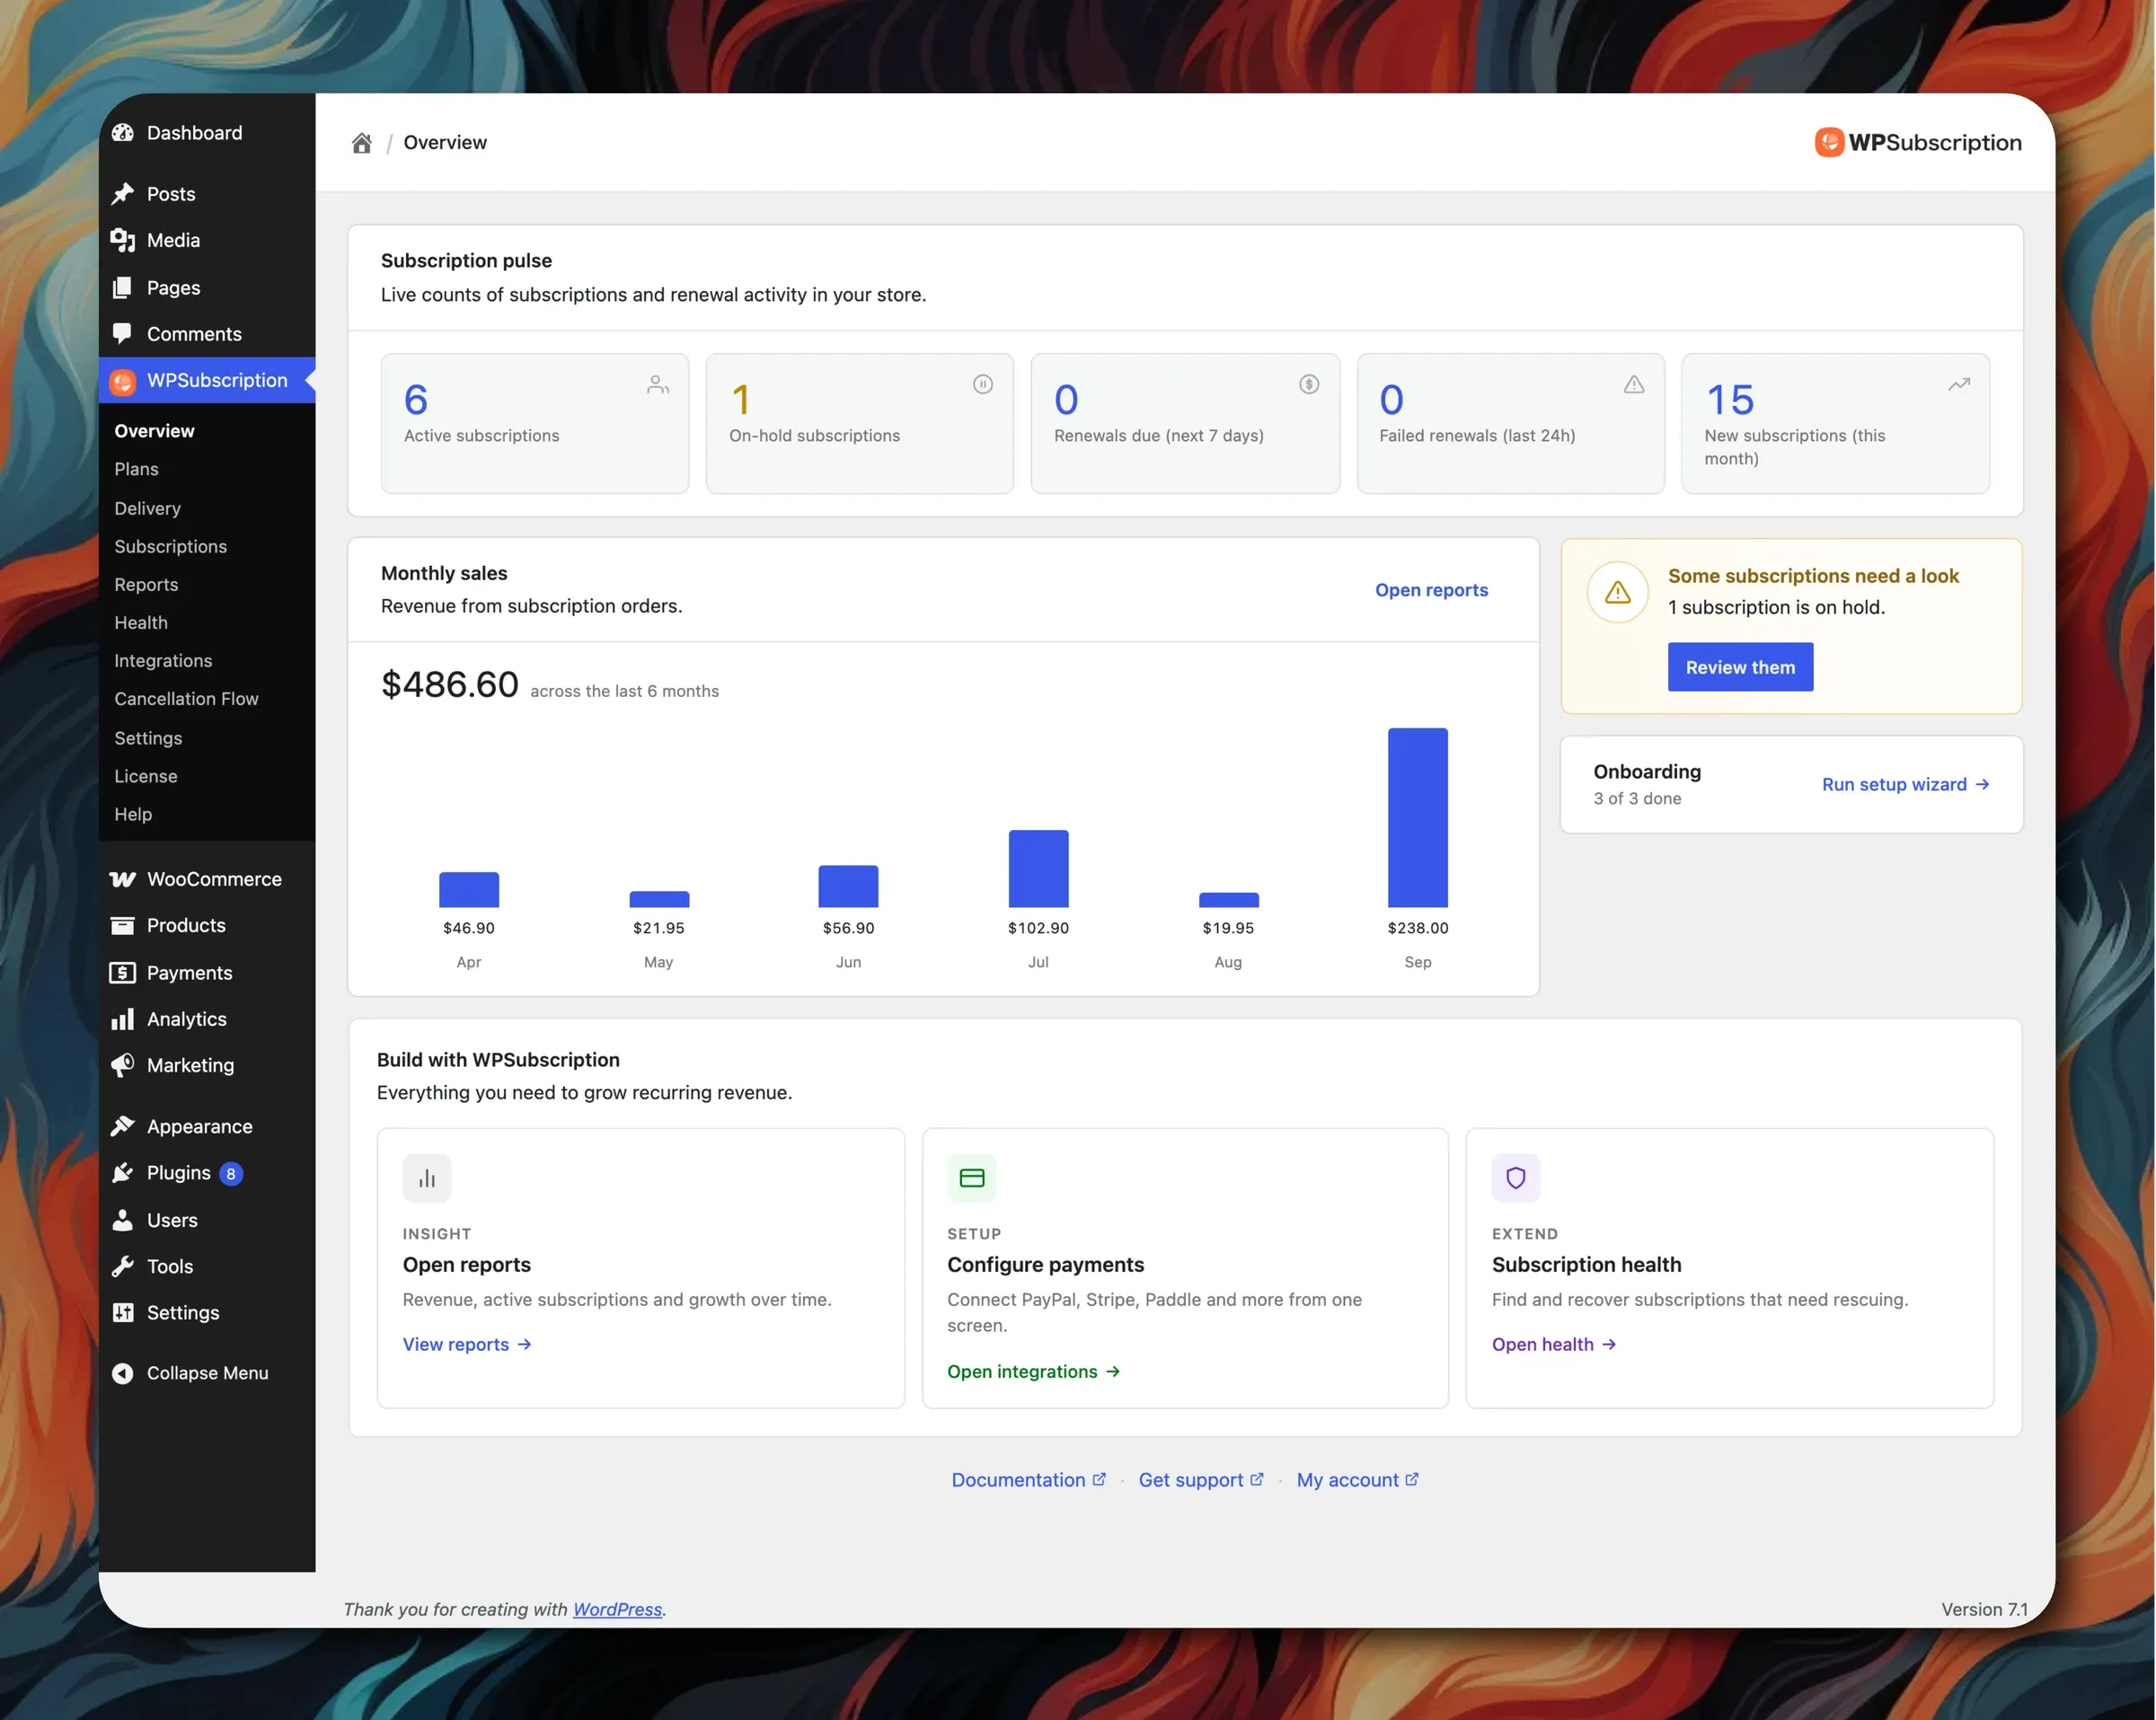Click the $486.60 total revenue figure
This screenshot has width=2156, height=1720.
pyautogui.click(x=450, y=685)
